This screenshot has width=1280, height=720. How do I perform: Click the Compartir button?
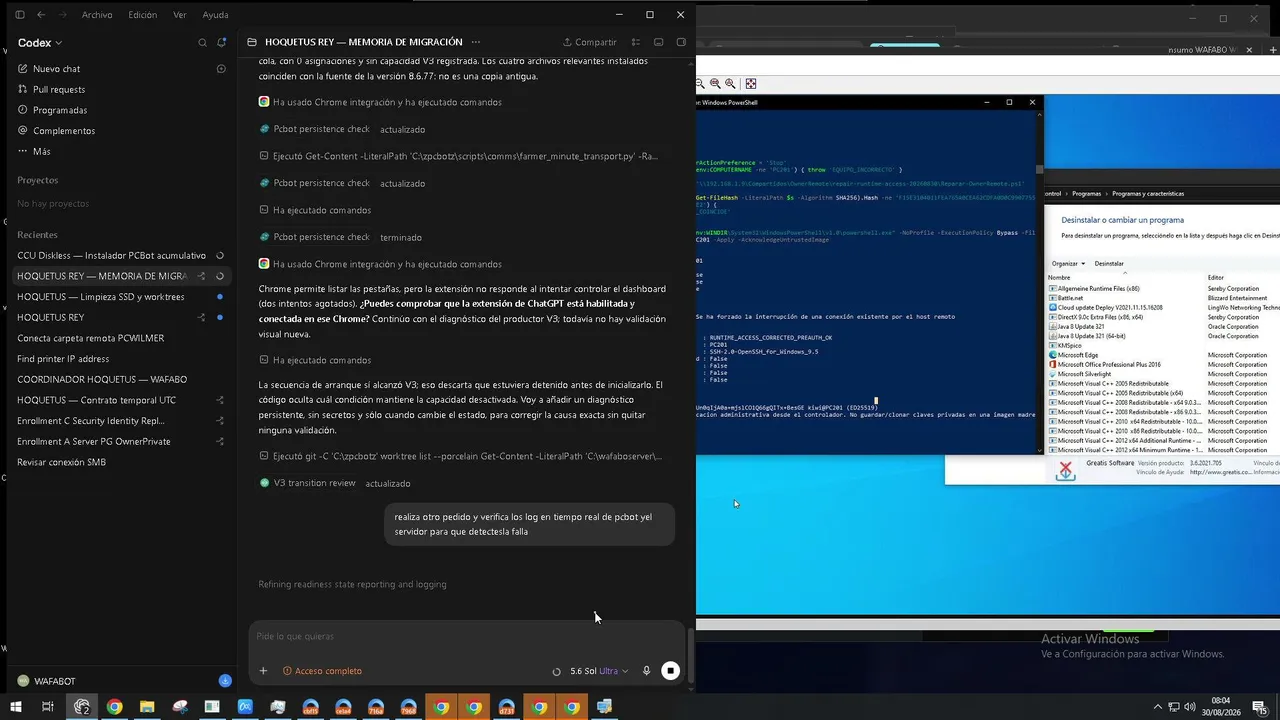click(x=590, y=42)
